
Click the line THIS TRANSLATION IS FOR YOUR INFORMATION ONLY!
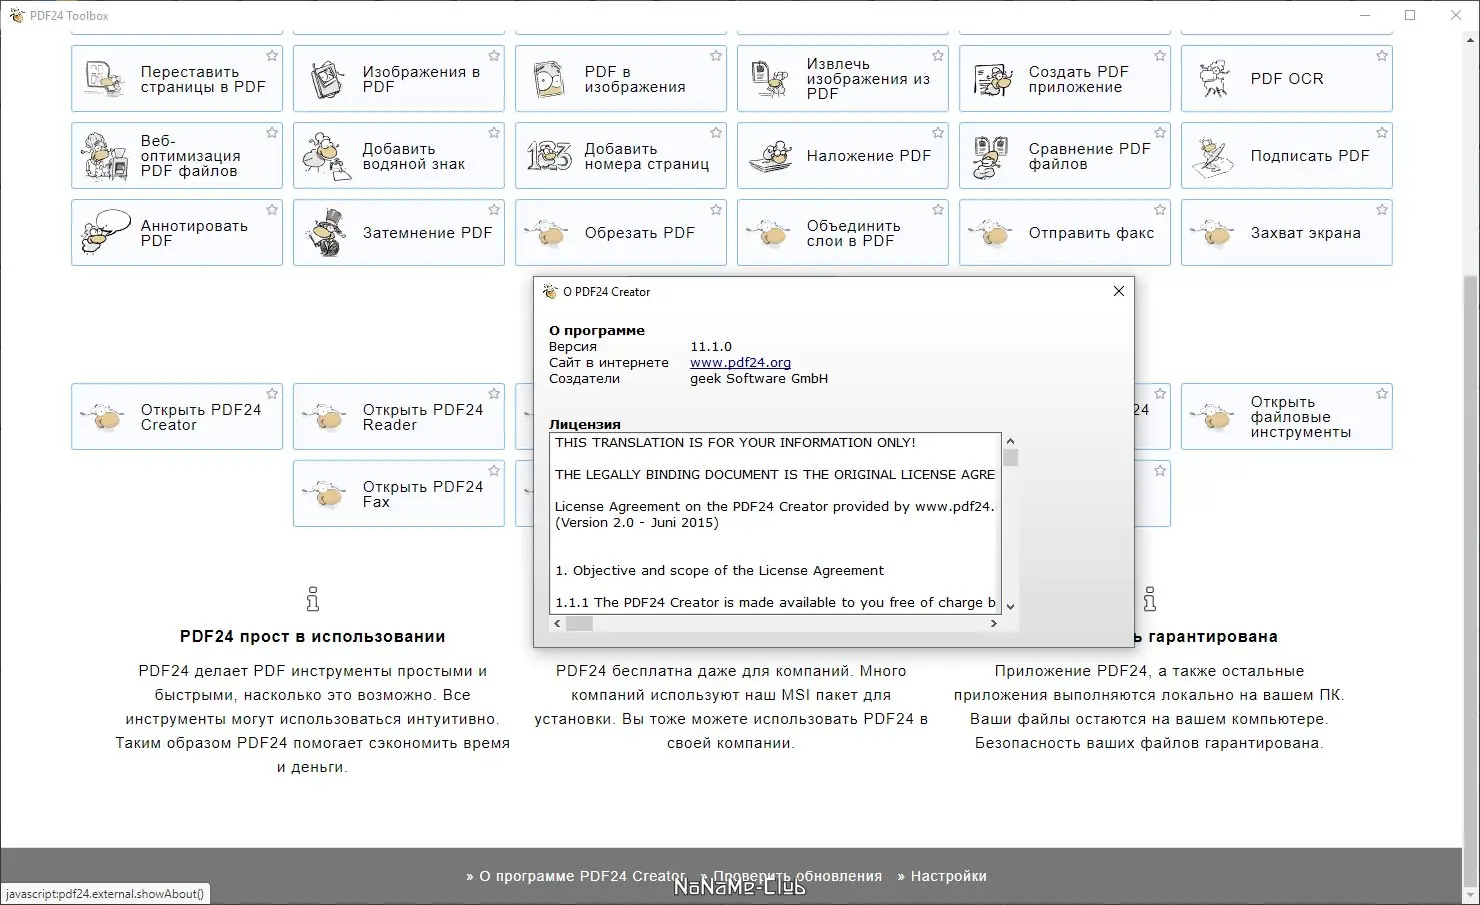click(x=735, y=442)
